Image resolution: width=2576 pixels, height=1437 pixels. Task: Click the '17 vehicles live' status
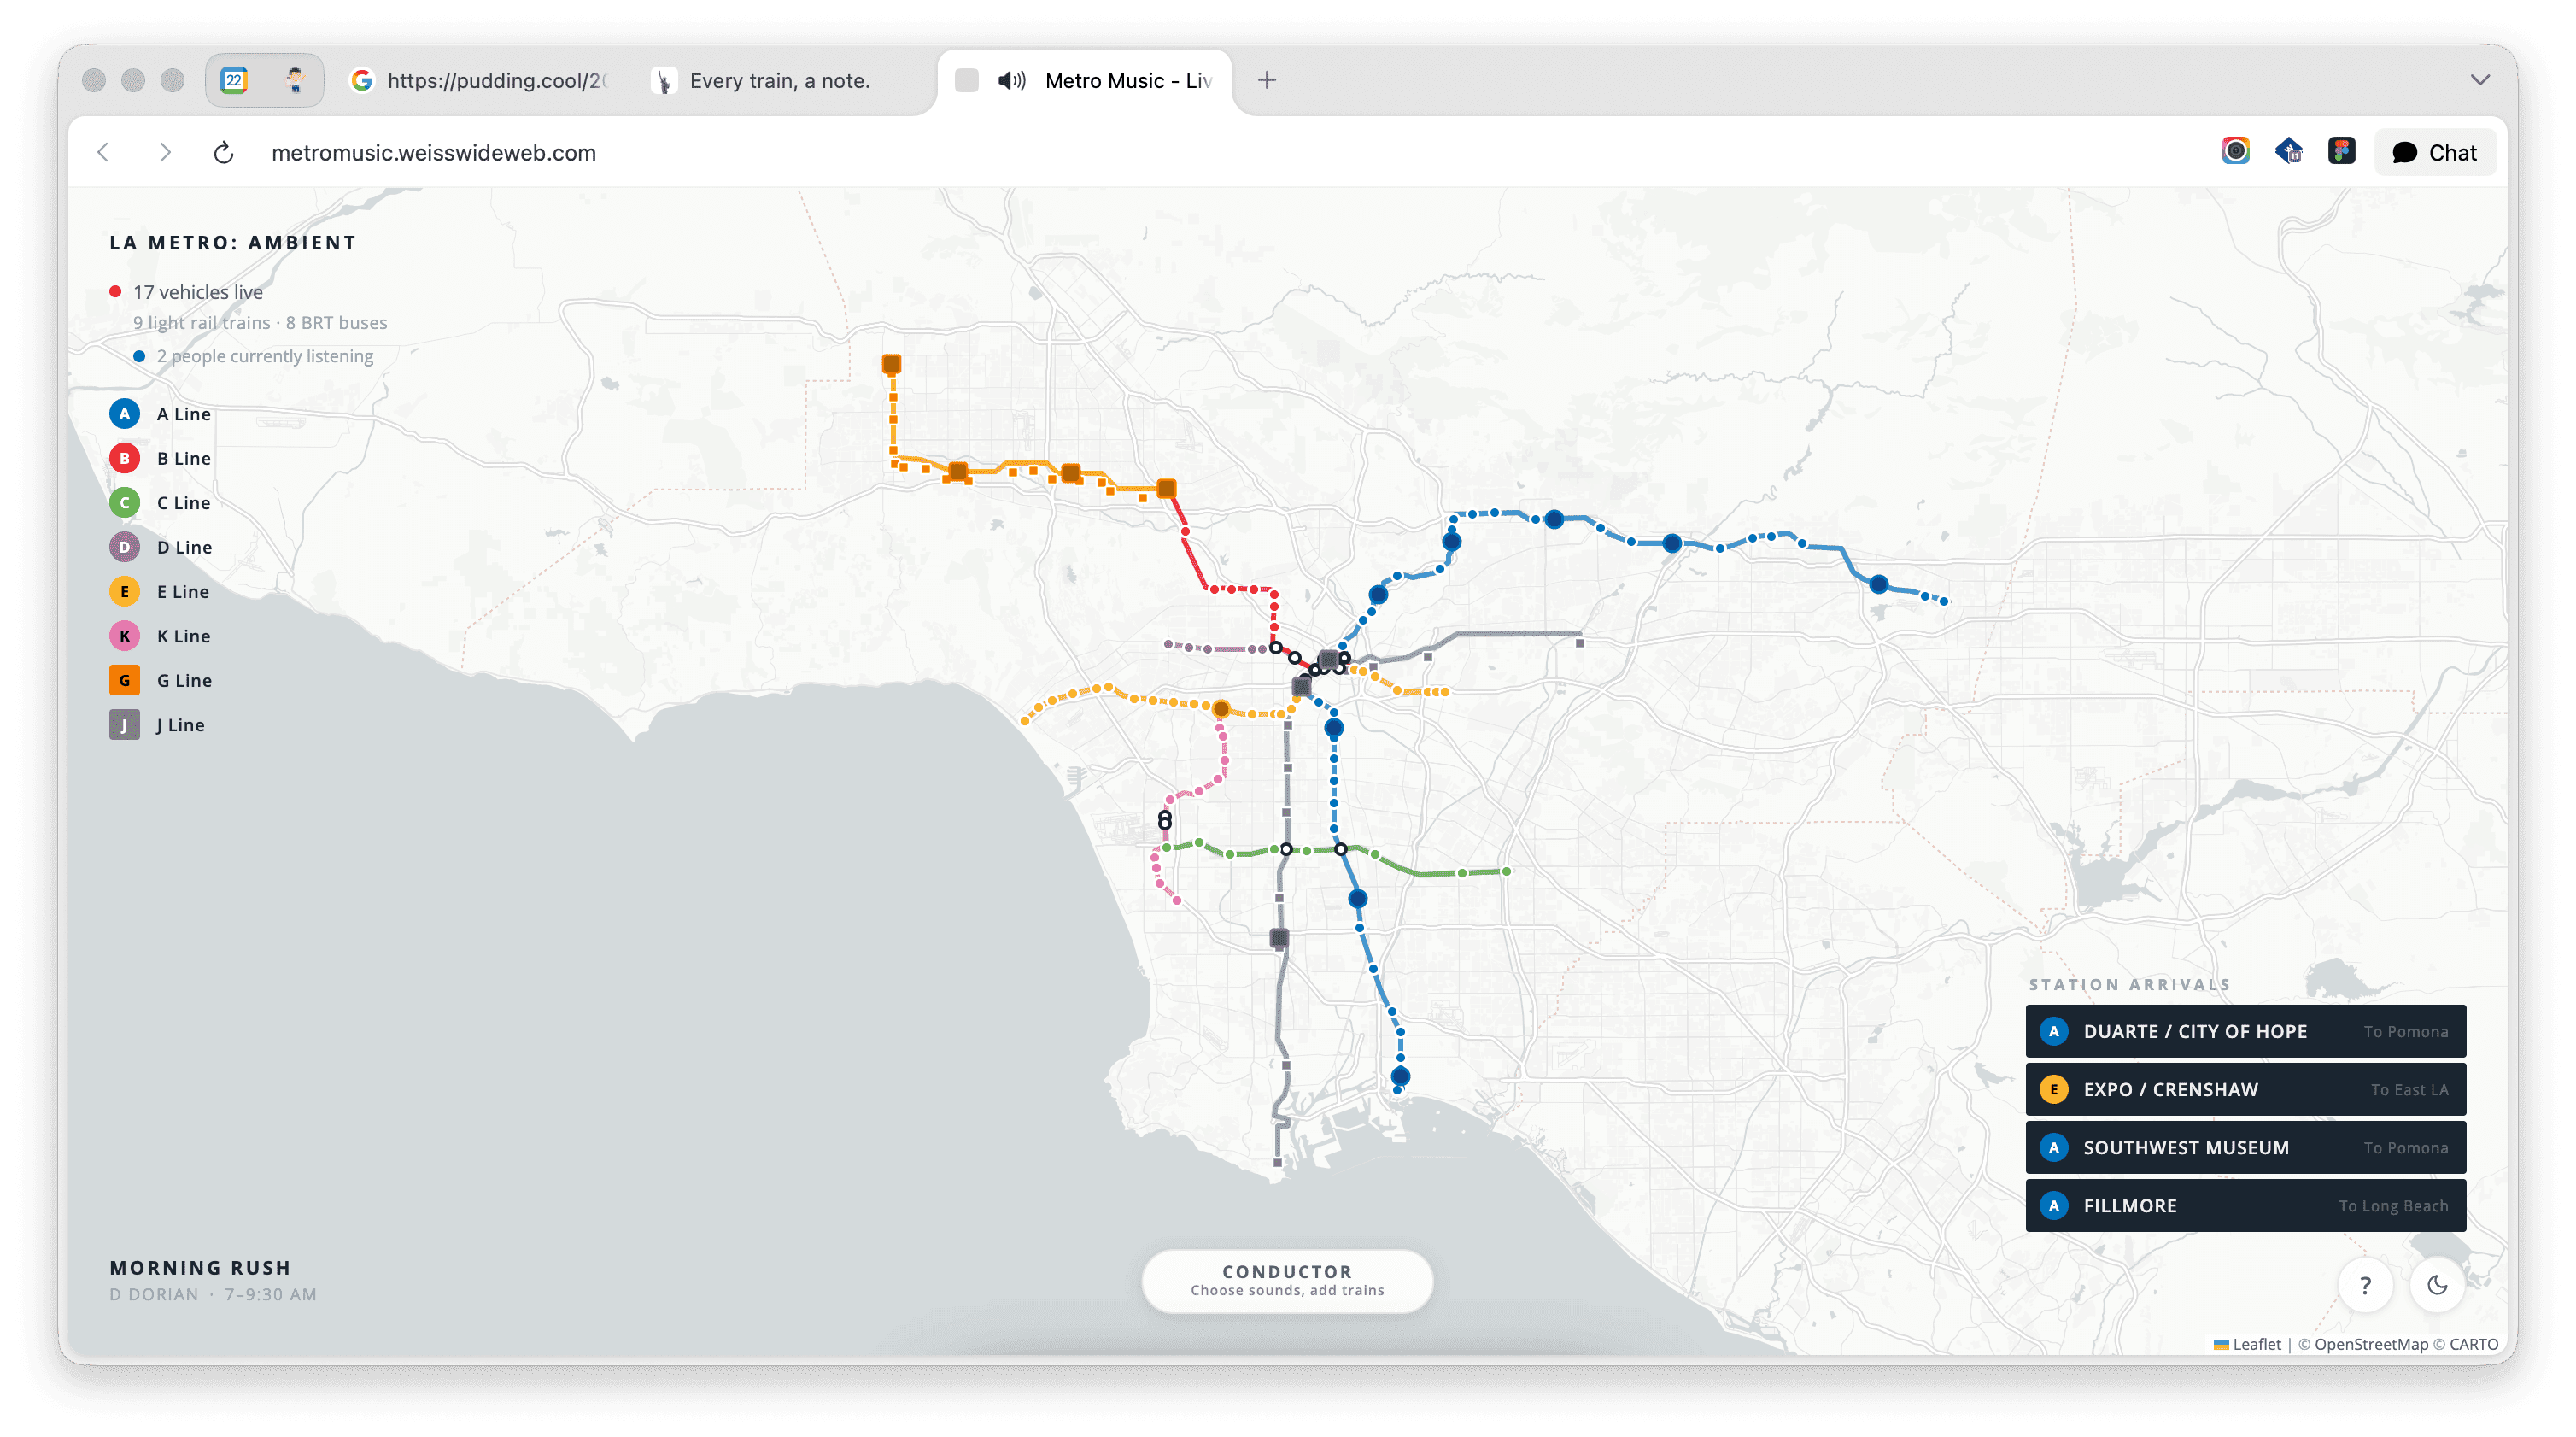[x=198, y=293]
